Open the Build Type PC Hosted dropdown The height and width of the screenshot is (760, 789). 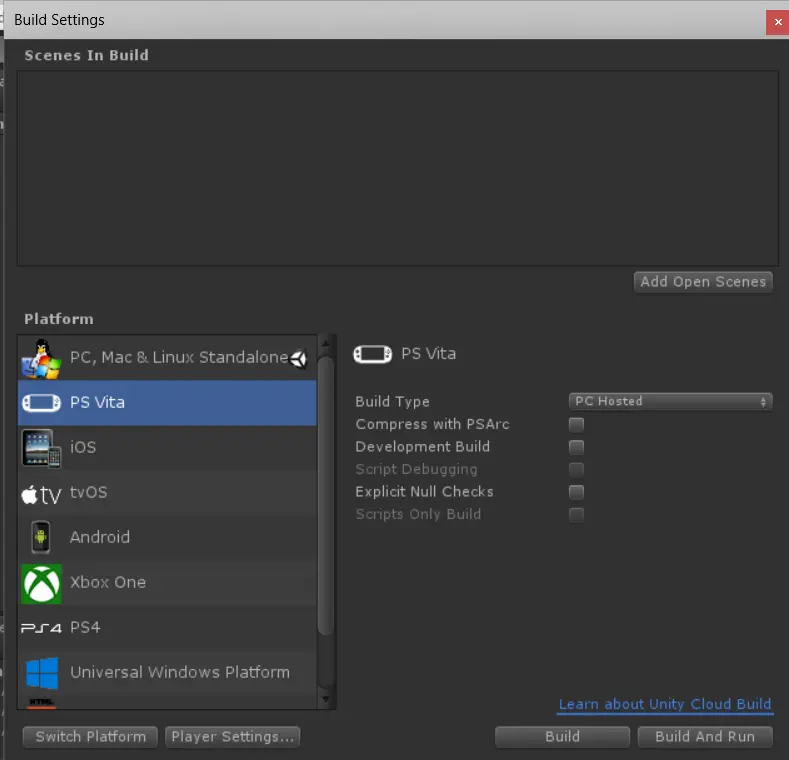[670, 402]
